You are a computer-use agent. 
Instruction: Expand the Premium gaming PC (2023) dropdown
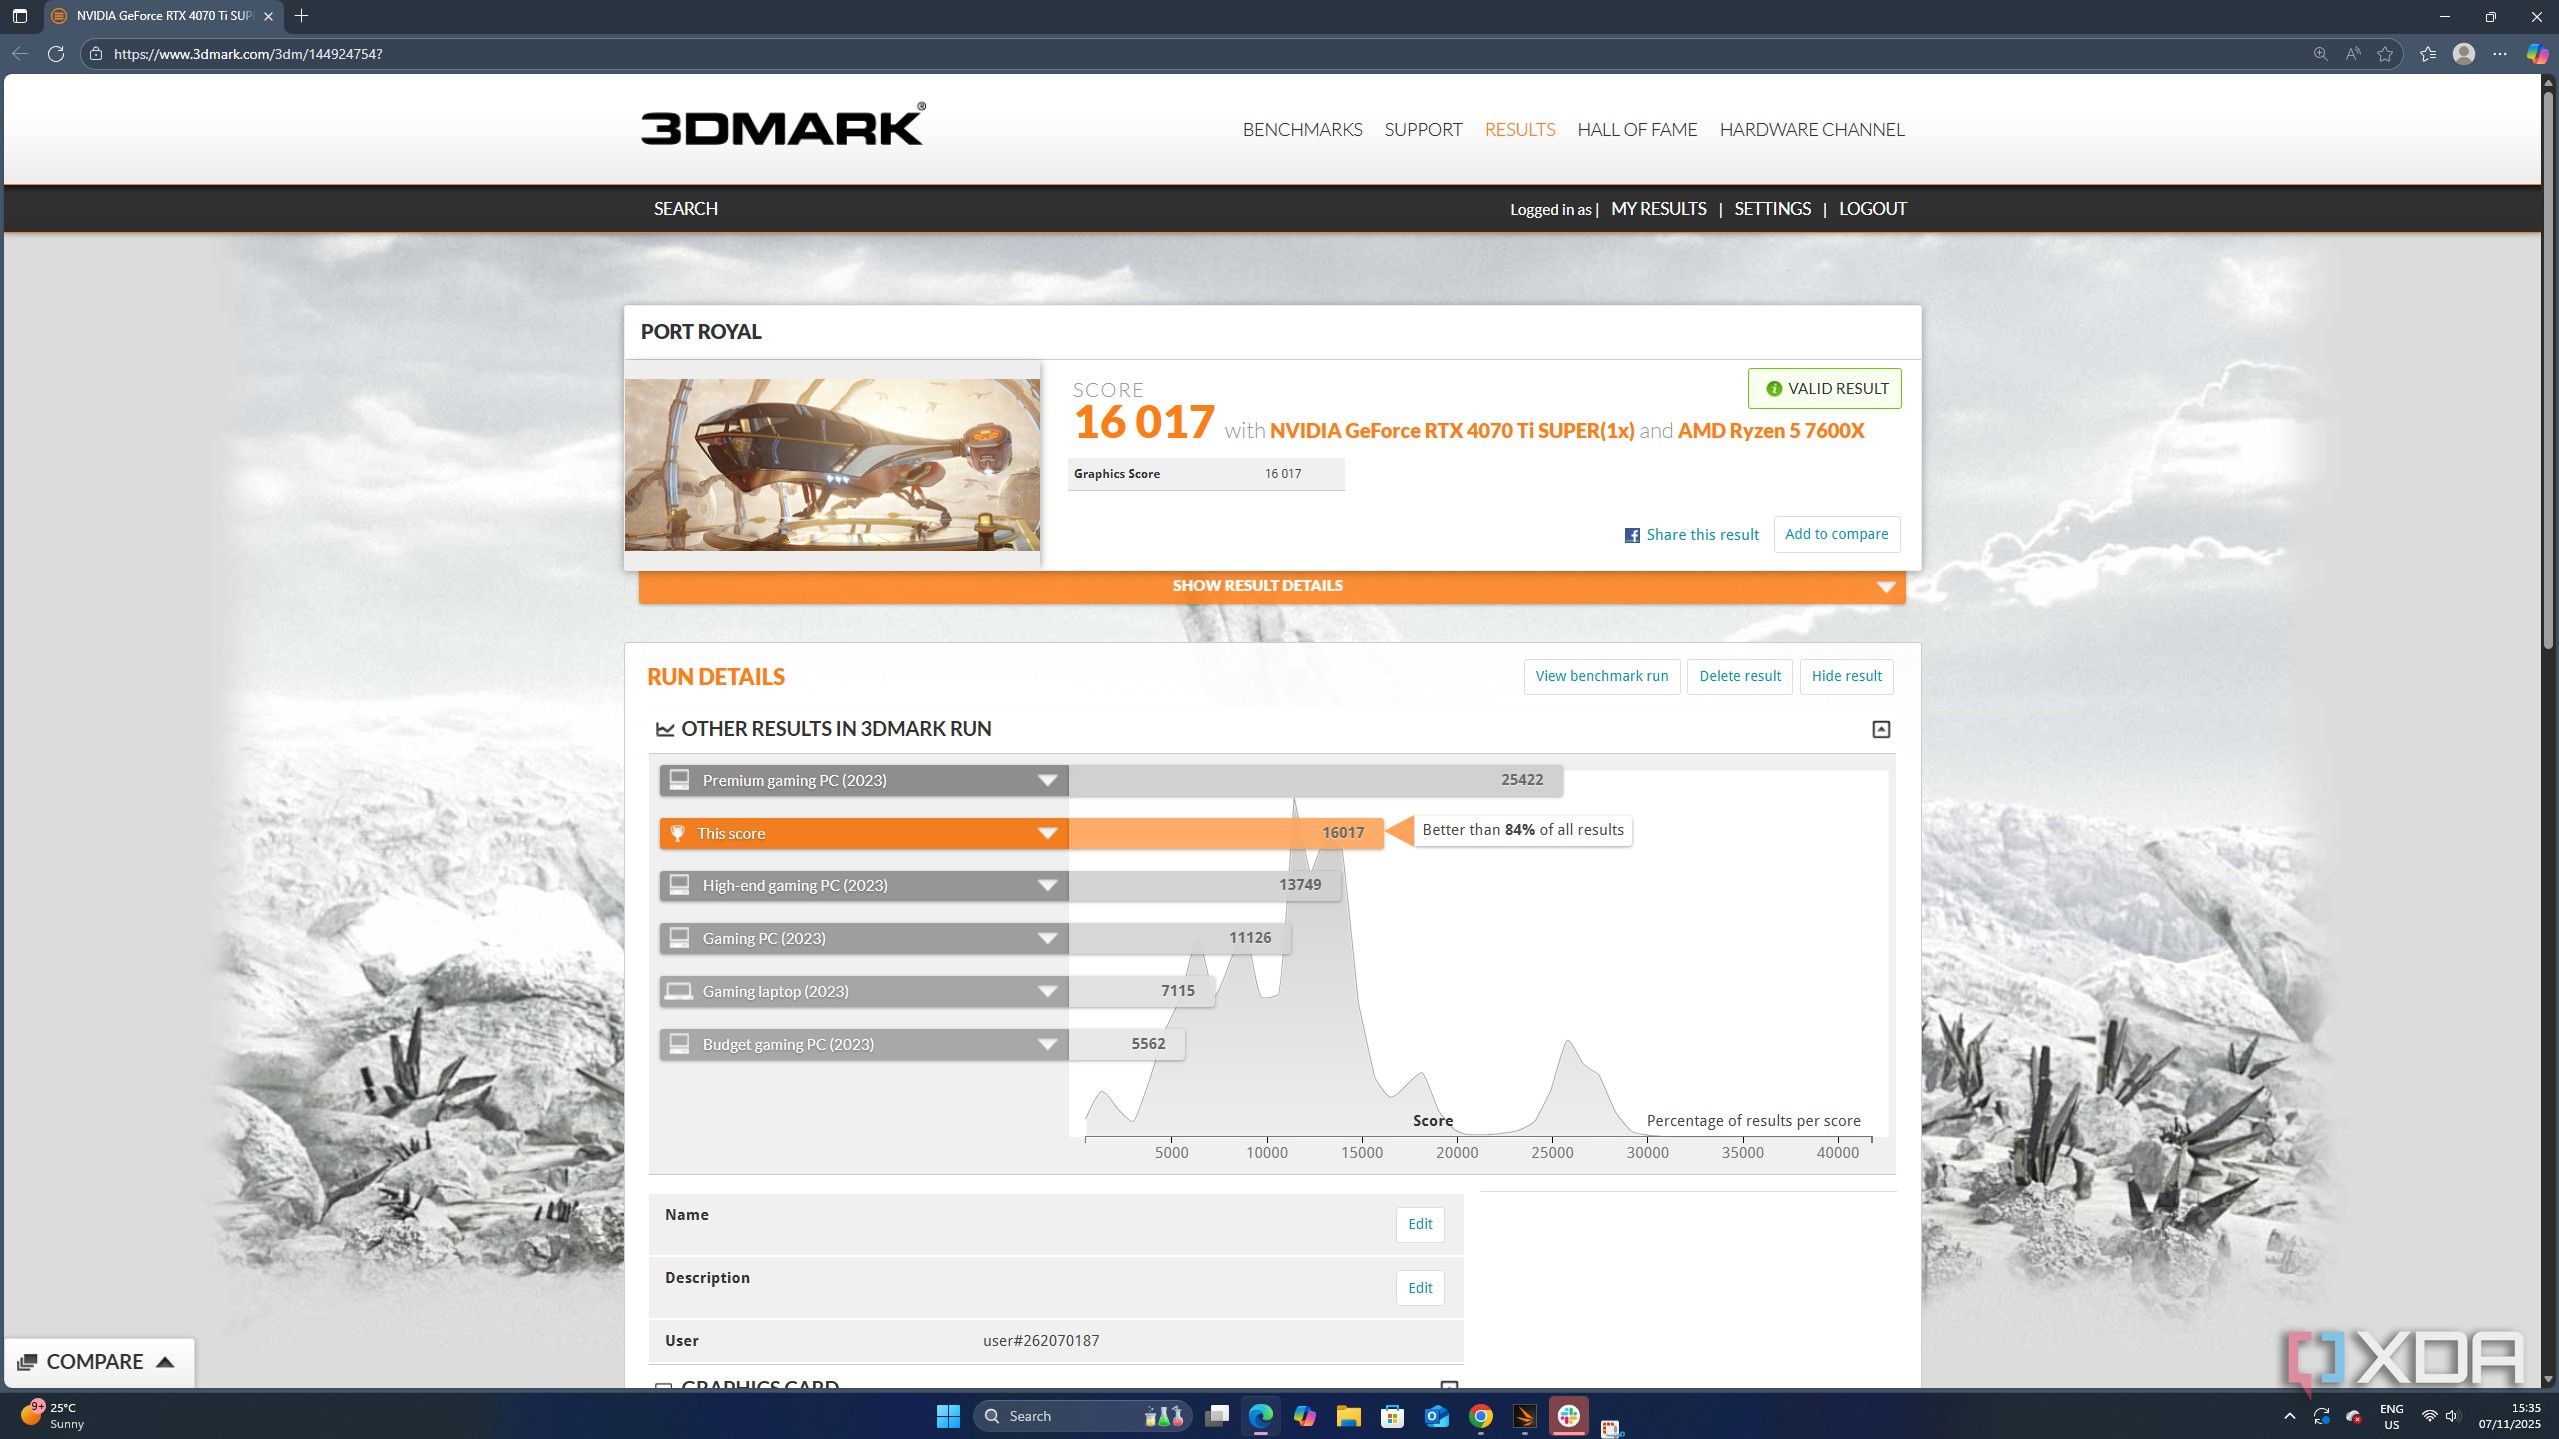(1047, 780)
